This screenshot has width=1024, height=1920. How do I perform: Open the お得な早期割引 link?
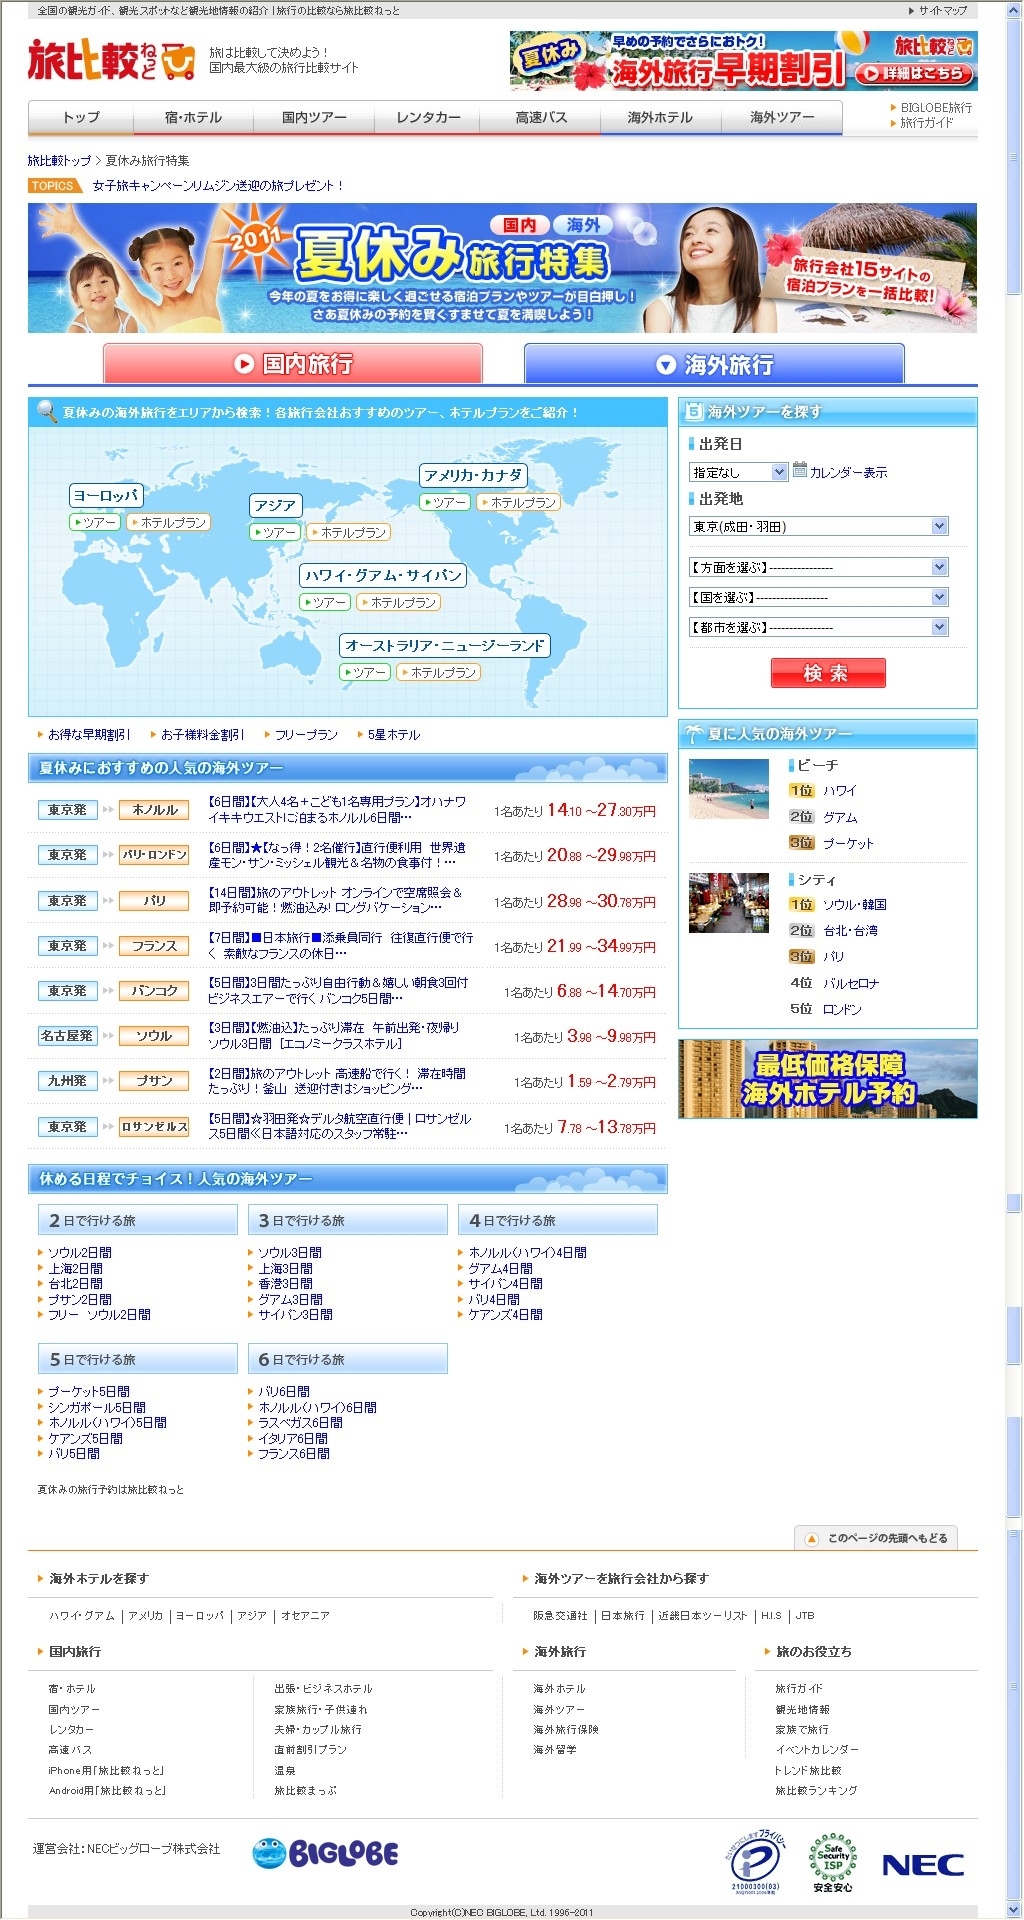click(88, 734)
